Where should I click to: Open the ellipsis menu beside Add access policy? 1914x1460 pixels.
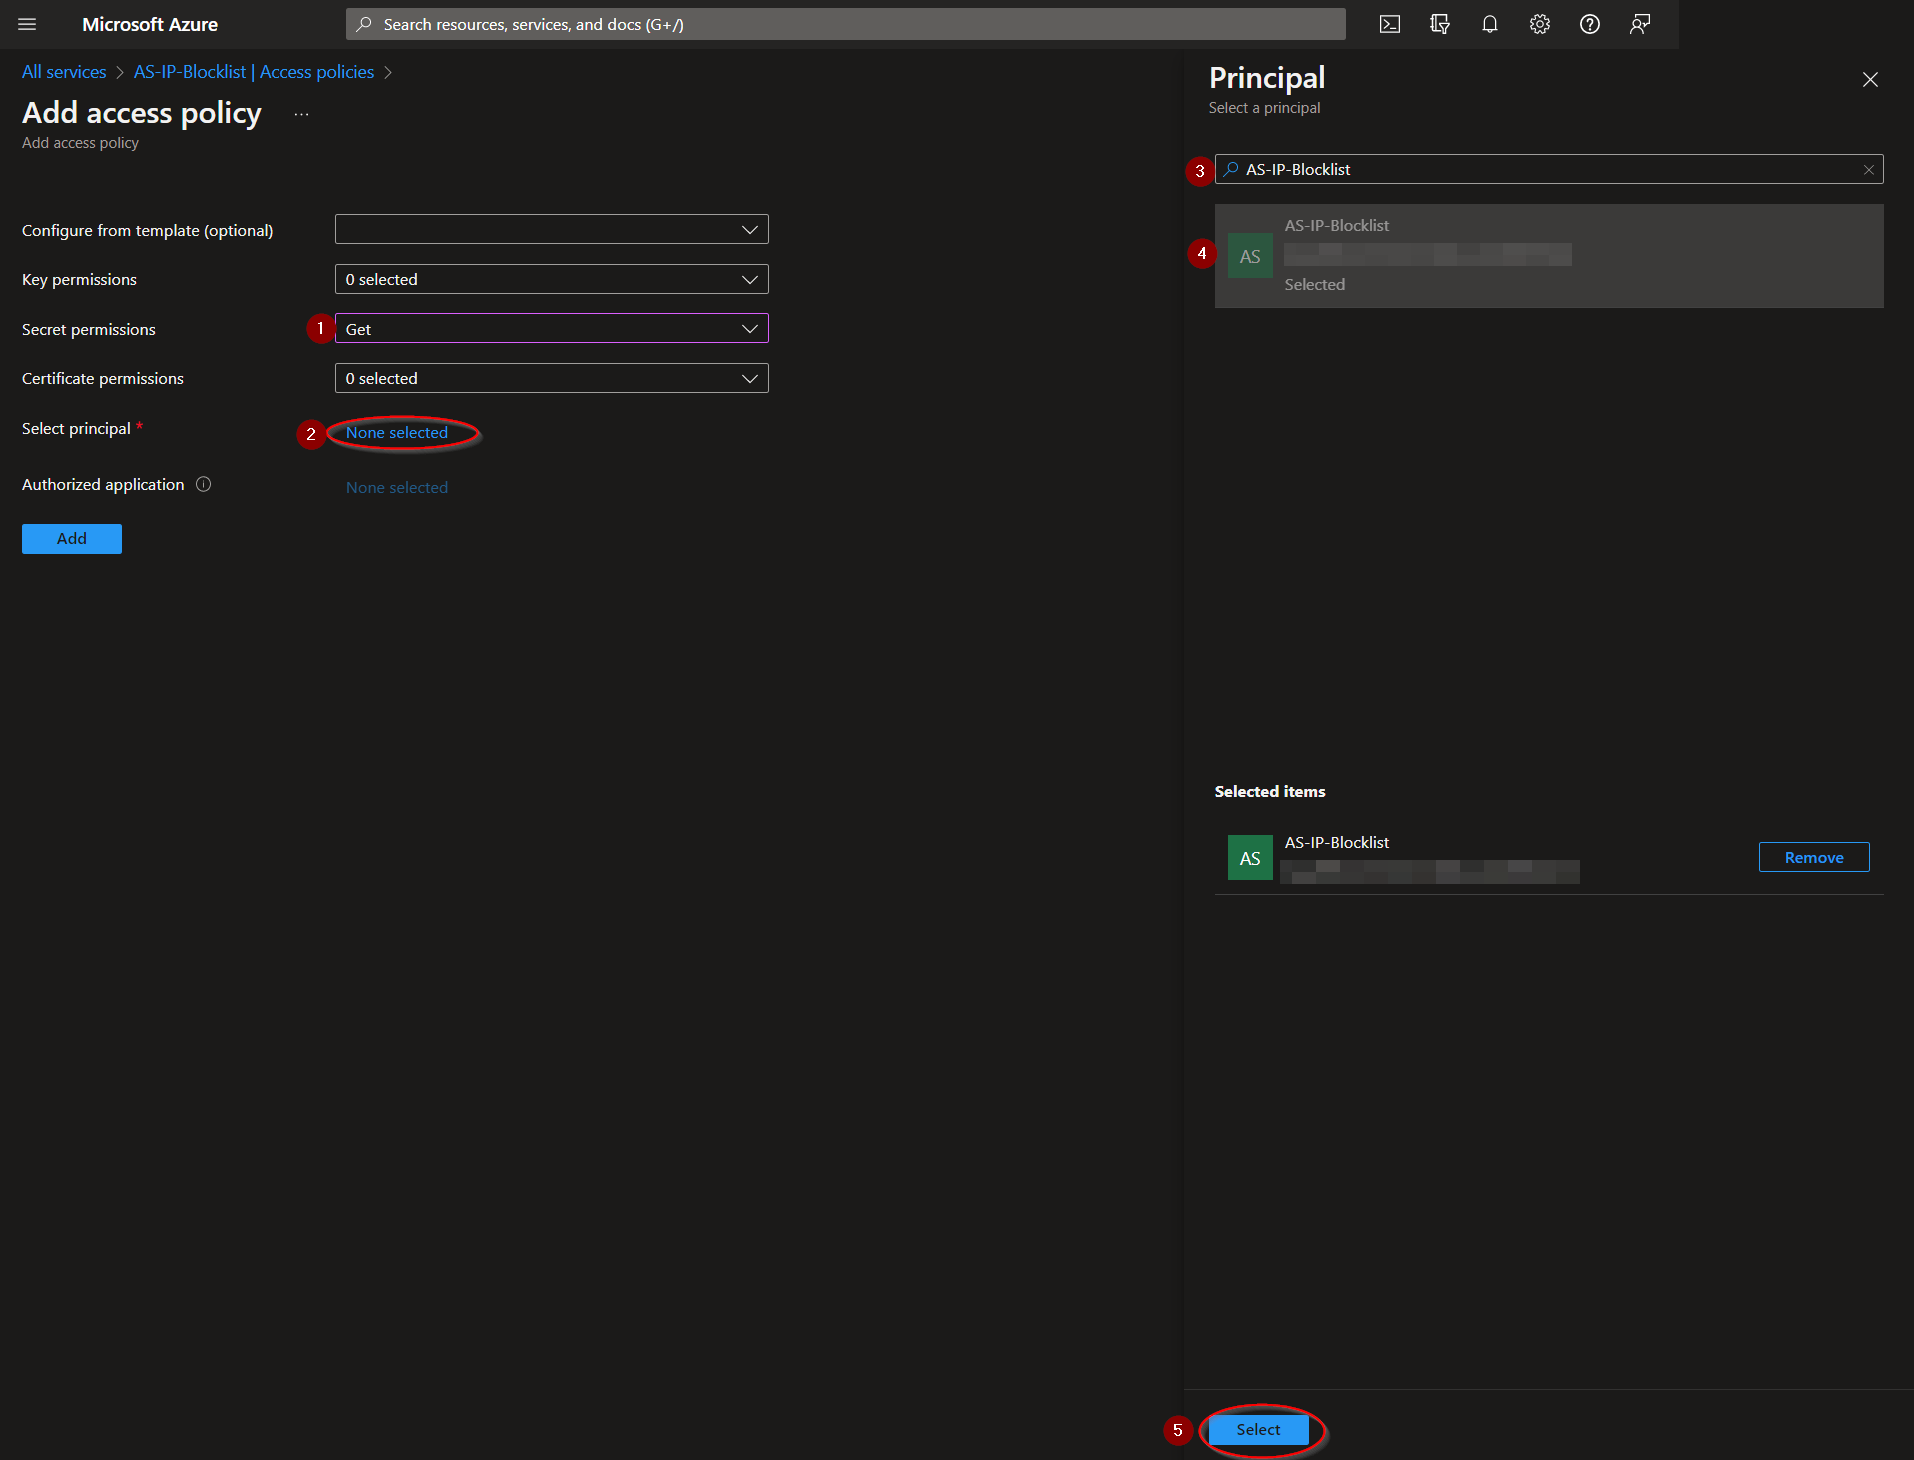[301, 115]
